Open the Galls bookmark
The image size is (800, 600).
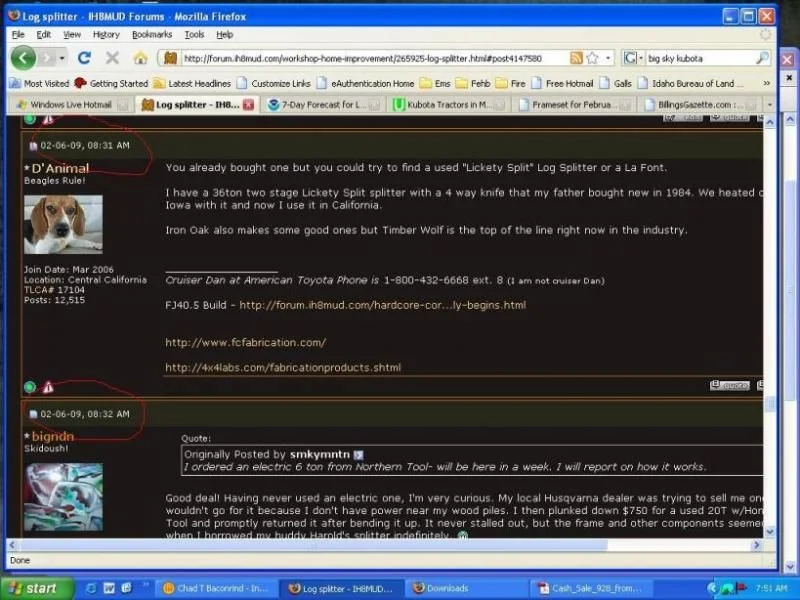click(x=616, y=83)
